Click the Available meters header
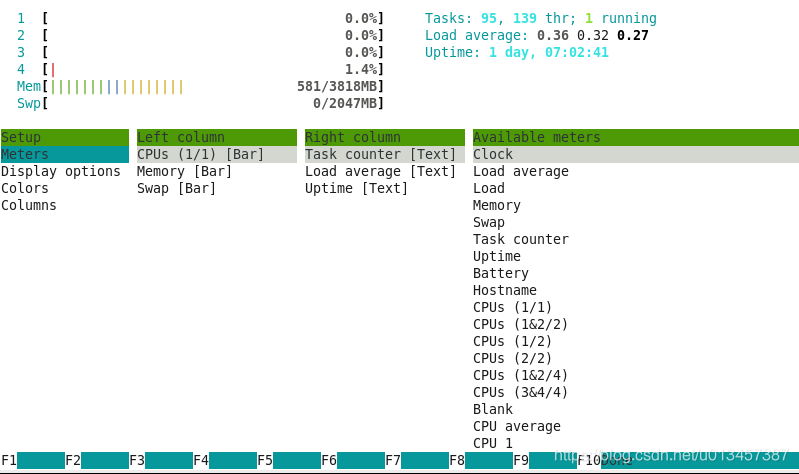 tap(635, 138)
